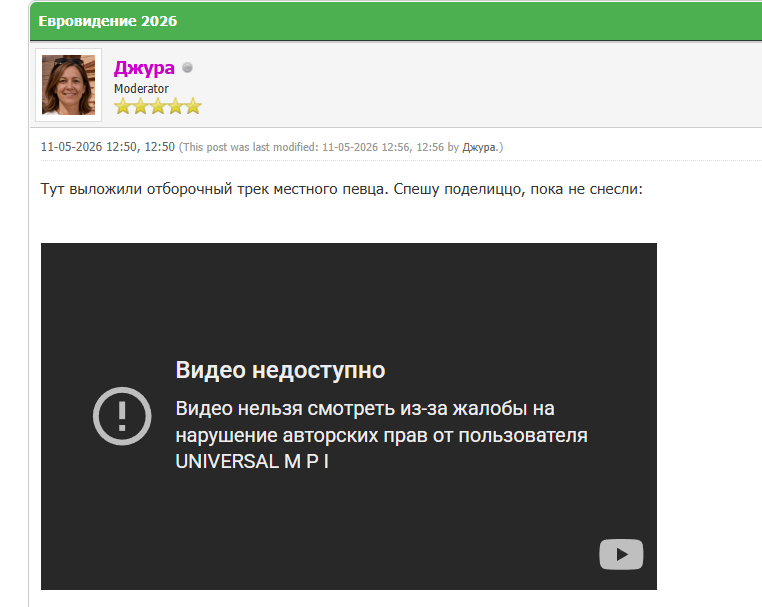762x607 pixels.
Task: Open Джура link in modified note
Action: point(479,147)
